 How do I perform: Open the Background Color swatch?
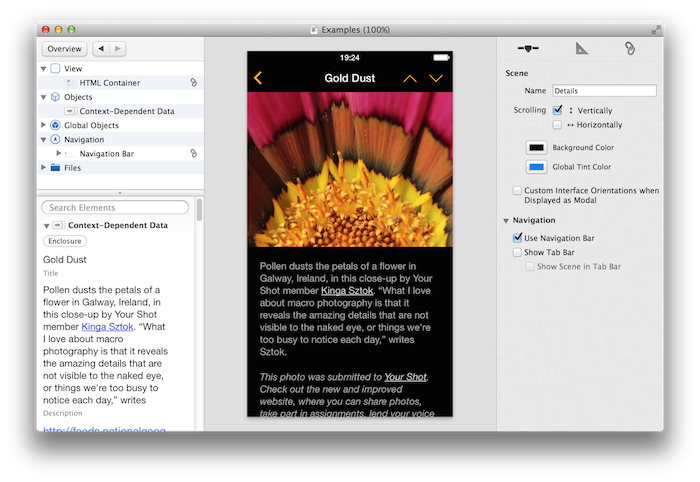click(x=537, y=147)
